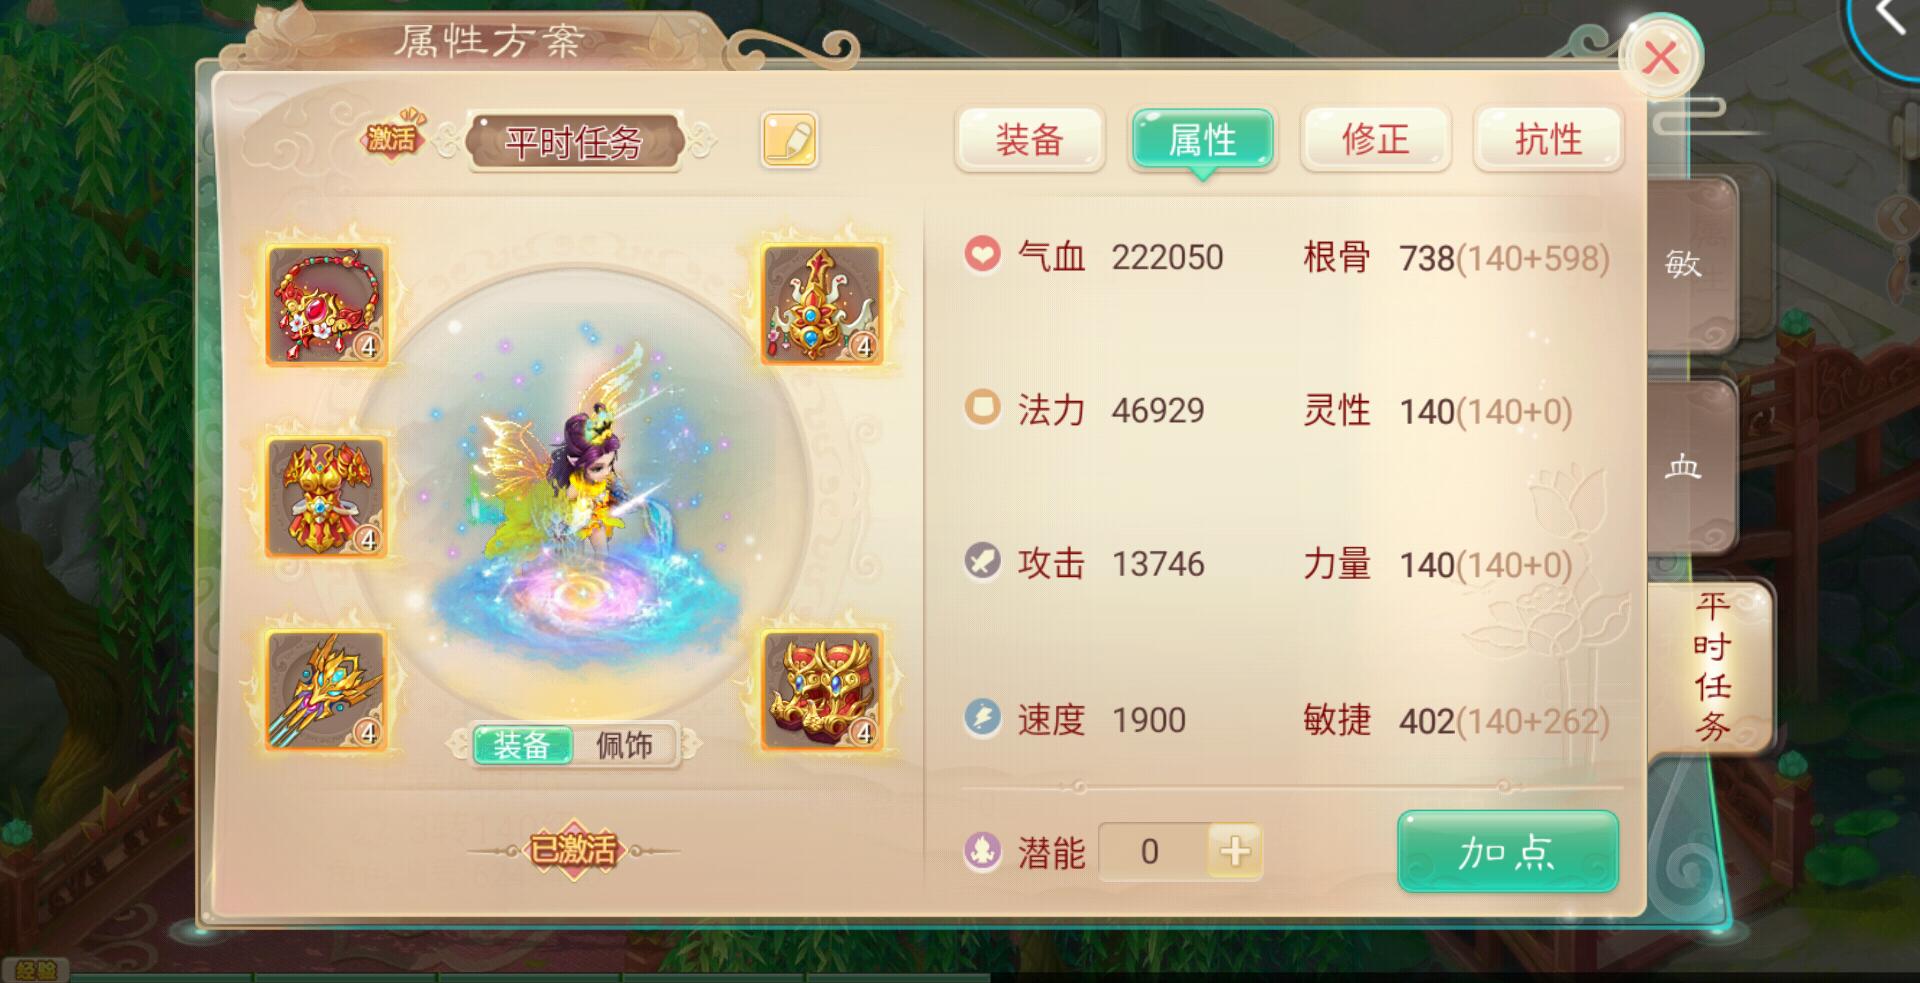Tap the 气血 heart icon

pyautogui.click(x=982, y=254)
